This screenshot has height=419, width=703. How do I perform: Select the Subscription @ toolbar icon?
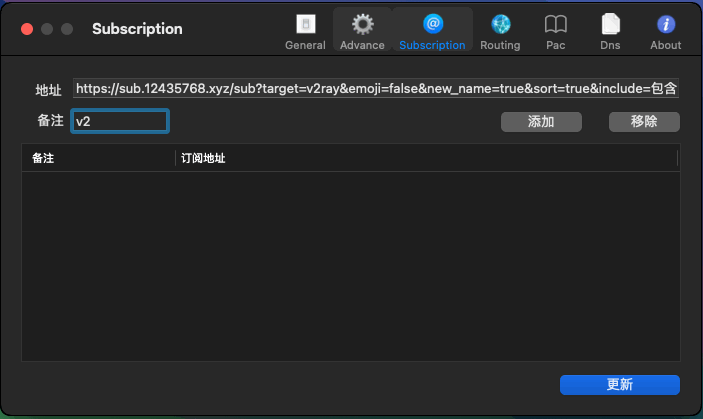(x=432, y=31)
